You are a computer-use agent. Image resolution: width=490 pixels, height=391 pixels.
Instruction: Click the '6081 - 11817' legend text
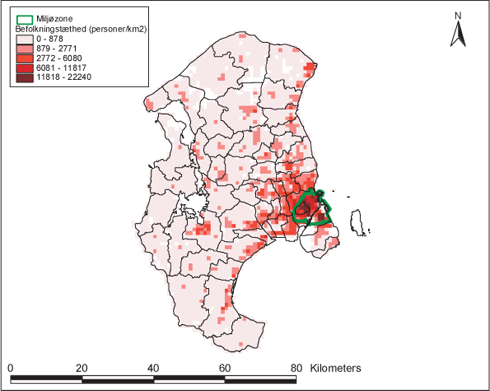(x=61, y=68)
